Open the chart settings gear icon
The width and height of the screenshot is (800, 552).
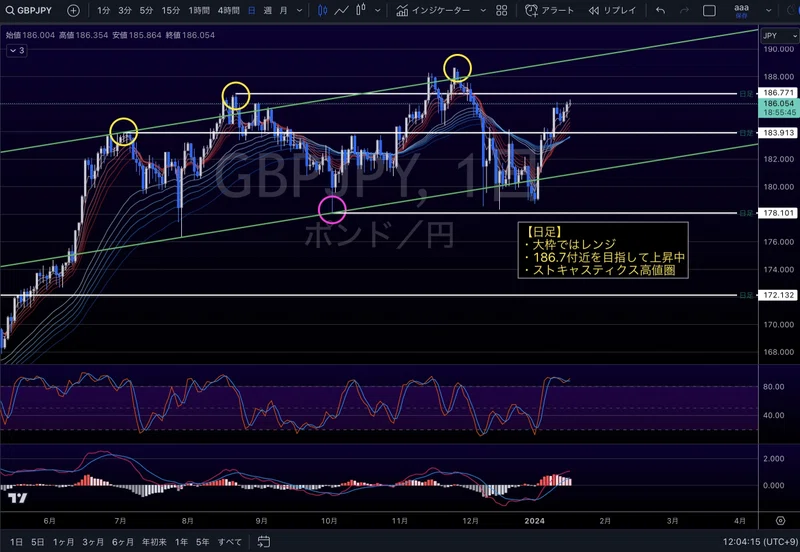tap(780, 521)
